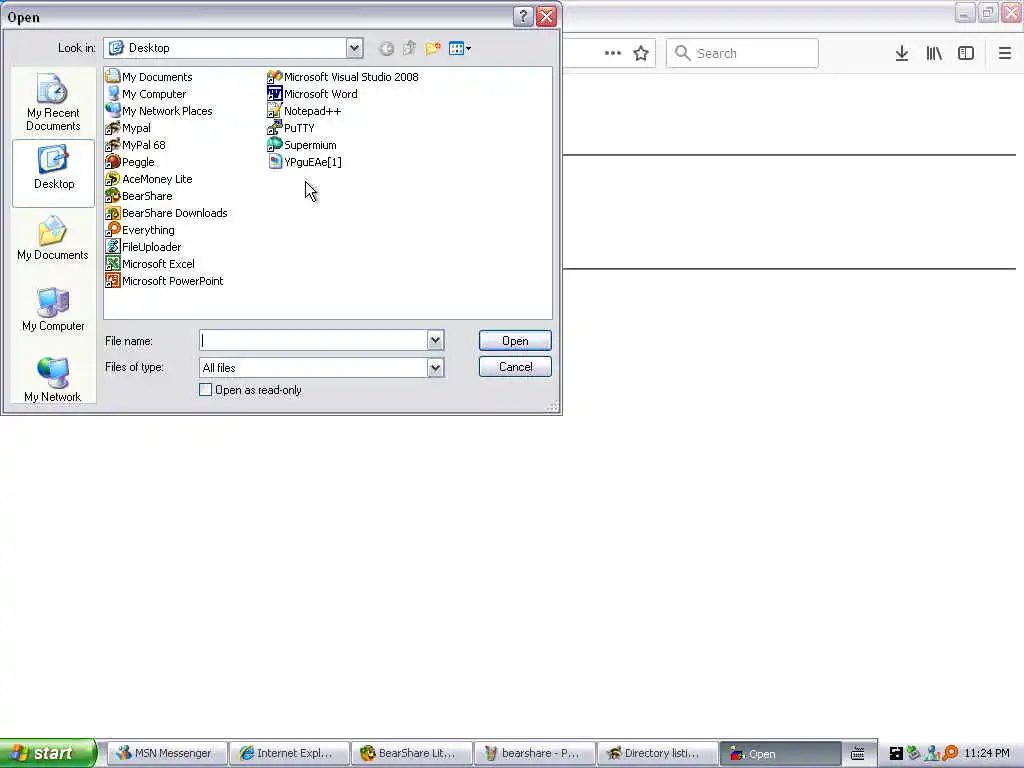This screenshot has width=1024, height=768.
Task: Select My Documents in the file list
Action: tap(149, 77)
